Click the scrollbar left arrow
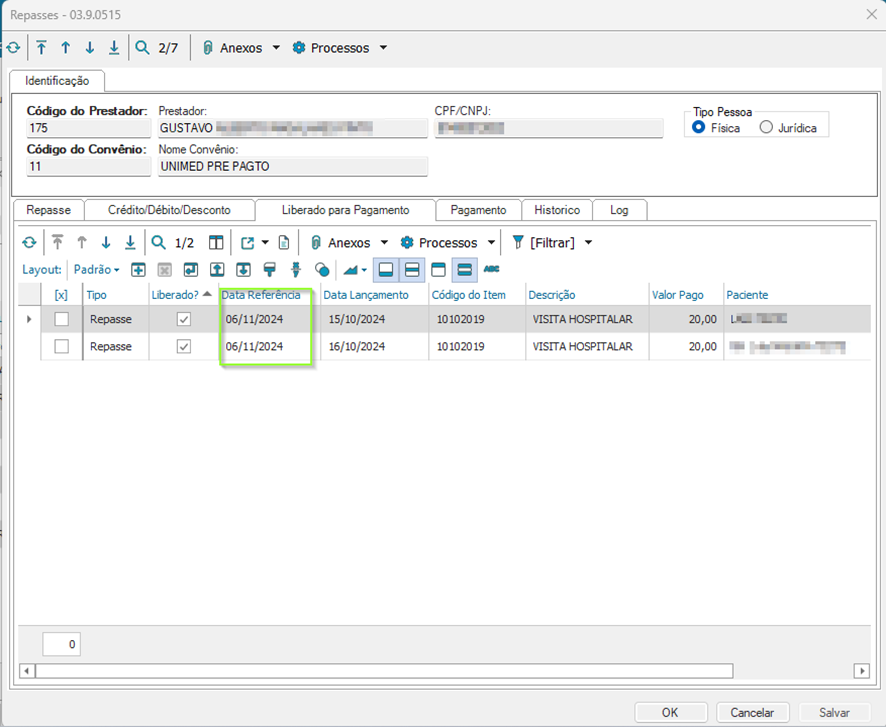The width and height of the screenshot is (886, 727). click(x=27, y=671)
